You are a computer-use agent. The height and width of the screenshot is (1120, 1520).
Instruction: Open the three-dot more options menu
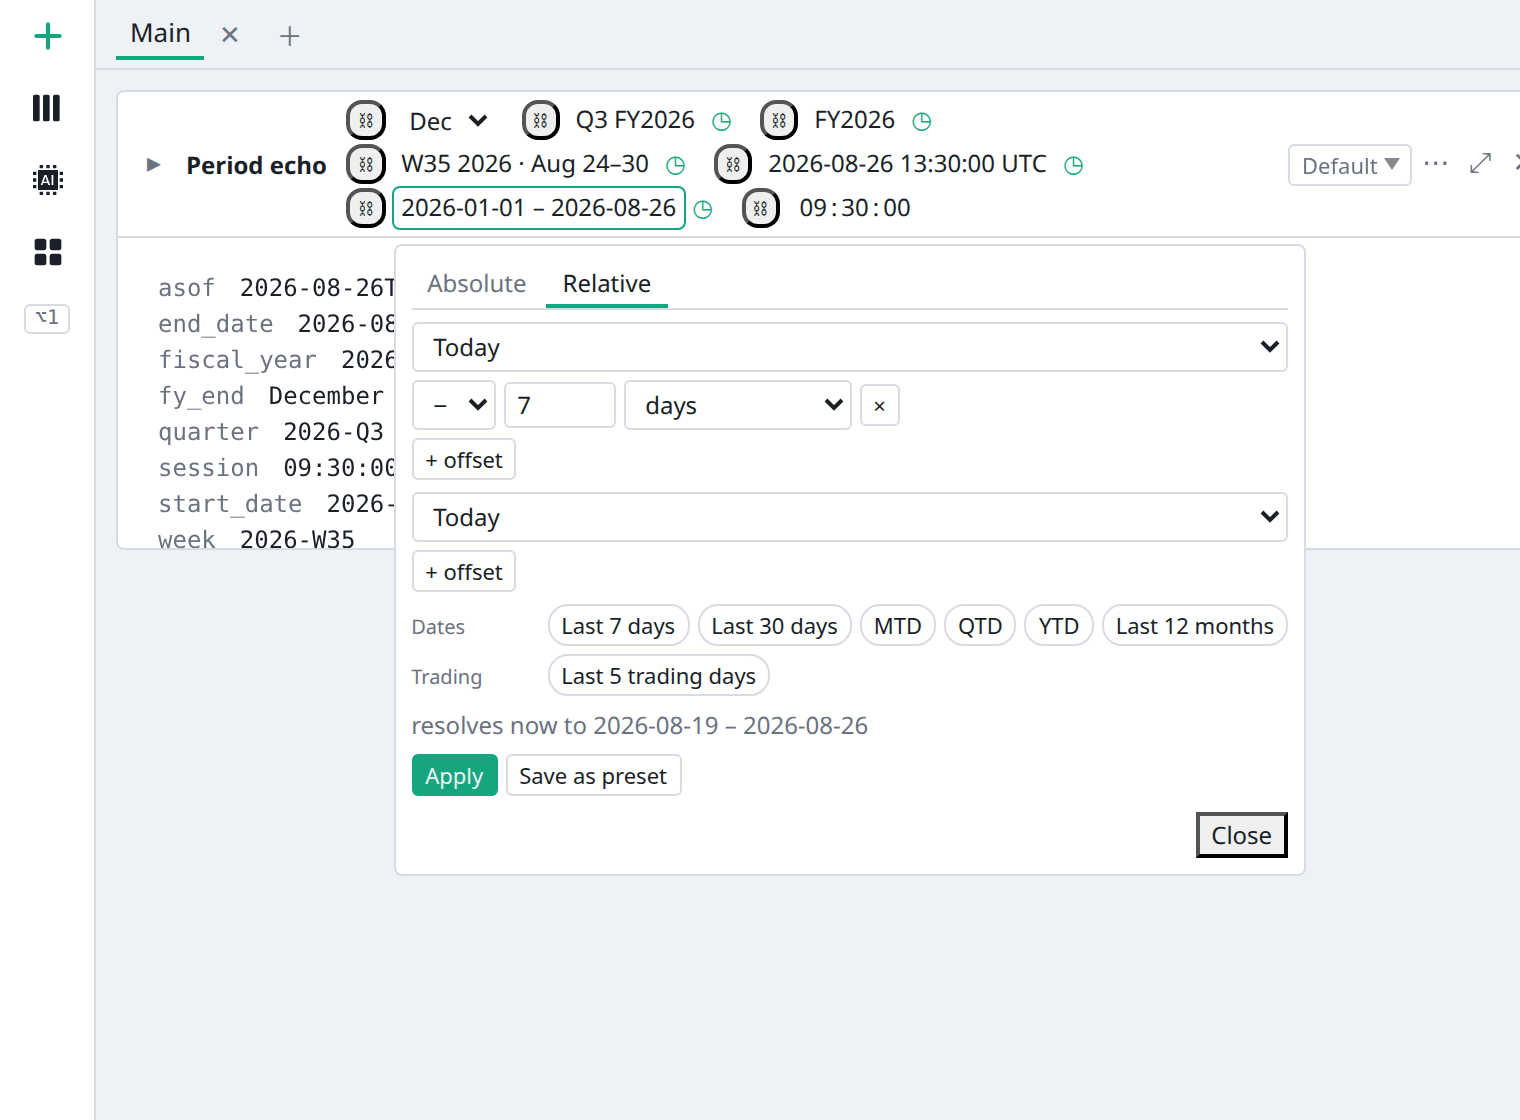click(x=1436, y=164)
